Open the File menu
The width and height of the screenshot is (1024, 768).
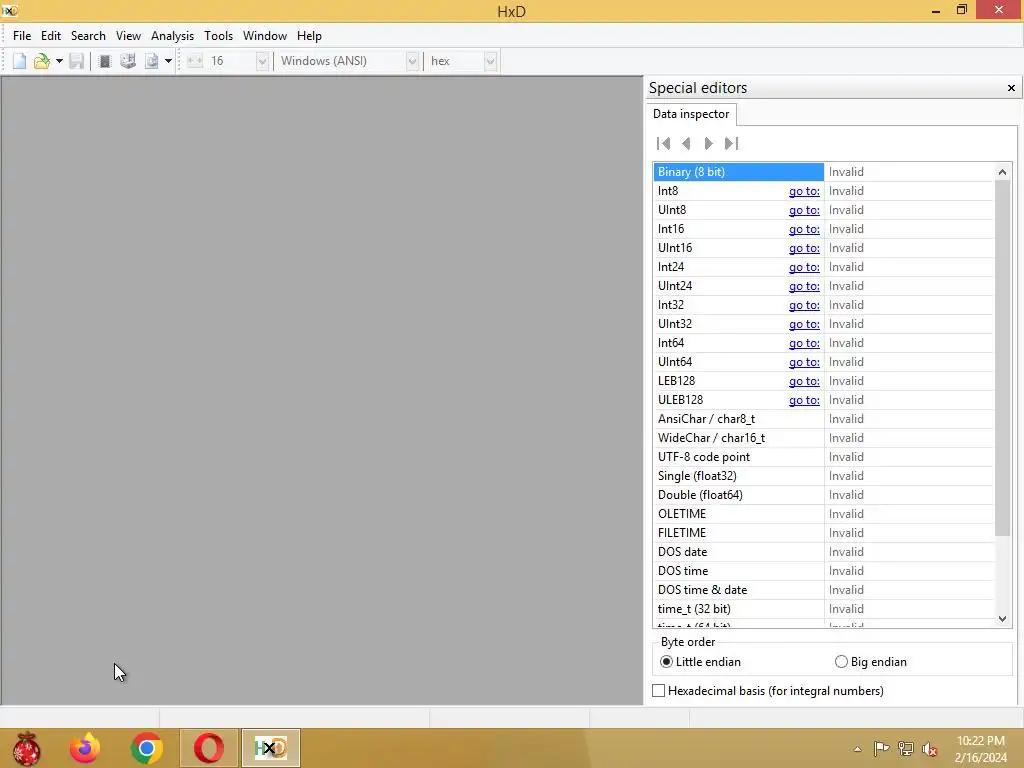point(22,36)
